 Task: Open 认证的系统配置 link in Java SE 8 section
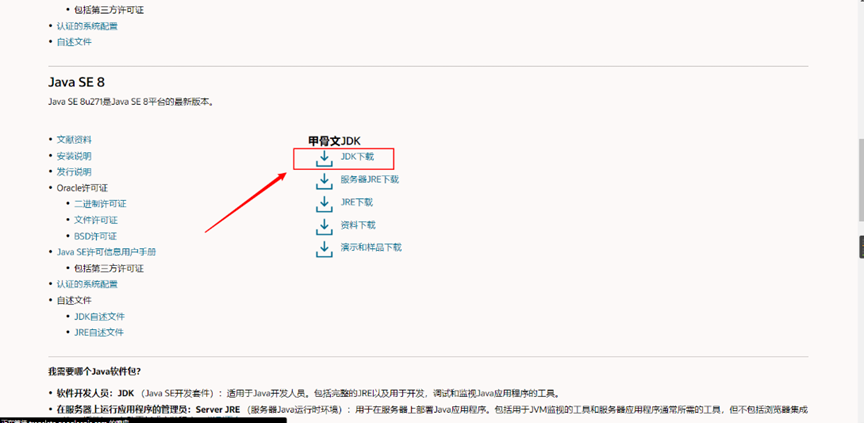click(87, 284)
